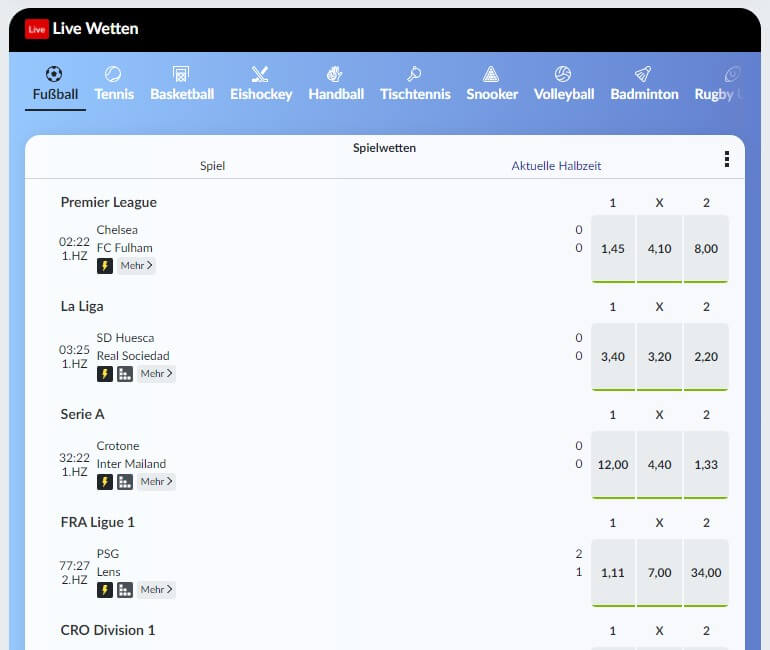Select the Eishockey sticks icon

[x=260, y=74]
